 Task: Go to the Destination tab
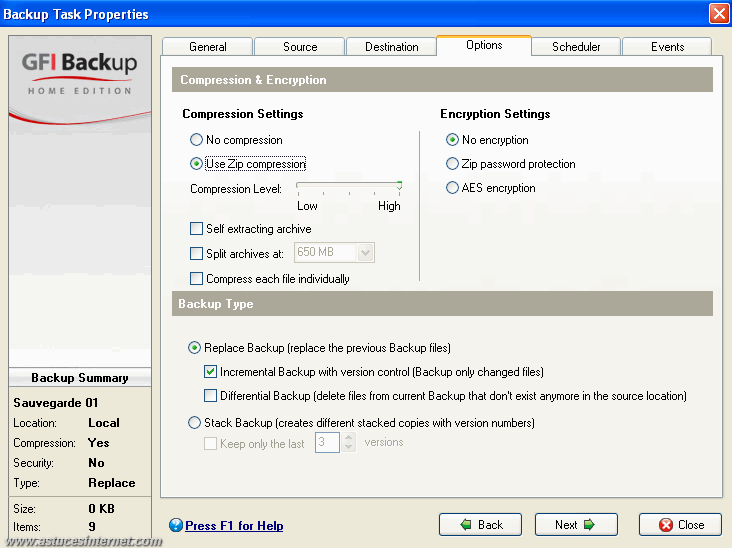pos(391,47)
